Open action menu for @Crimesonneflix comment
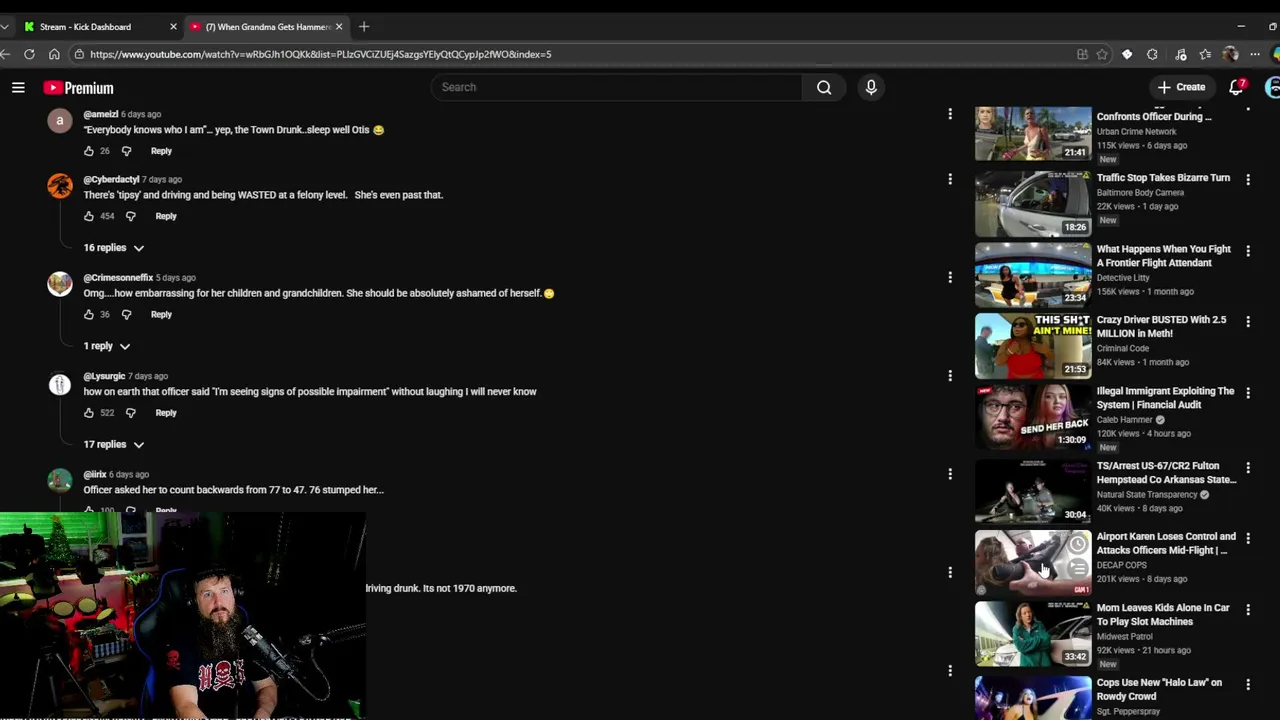 click(x=950, y=277)
